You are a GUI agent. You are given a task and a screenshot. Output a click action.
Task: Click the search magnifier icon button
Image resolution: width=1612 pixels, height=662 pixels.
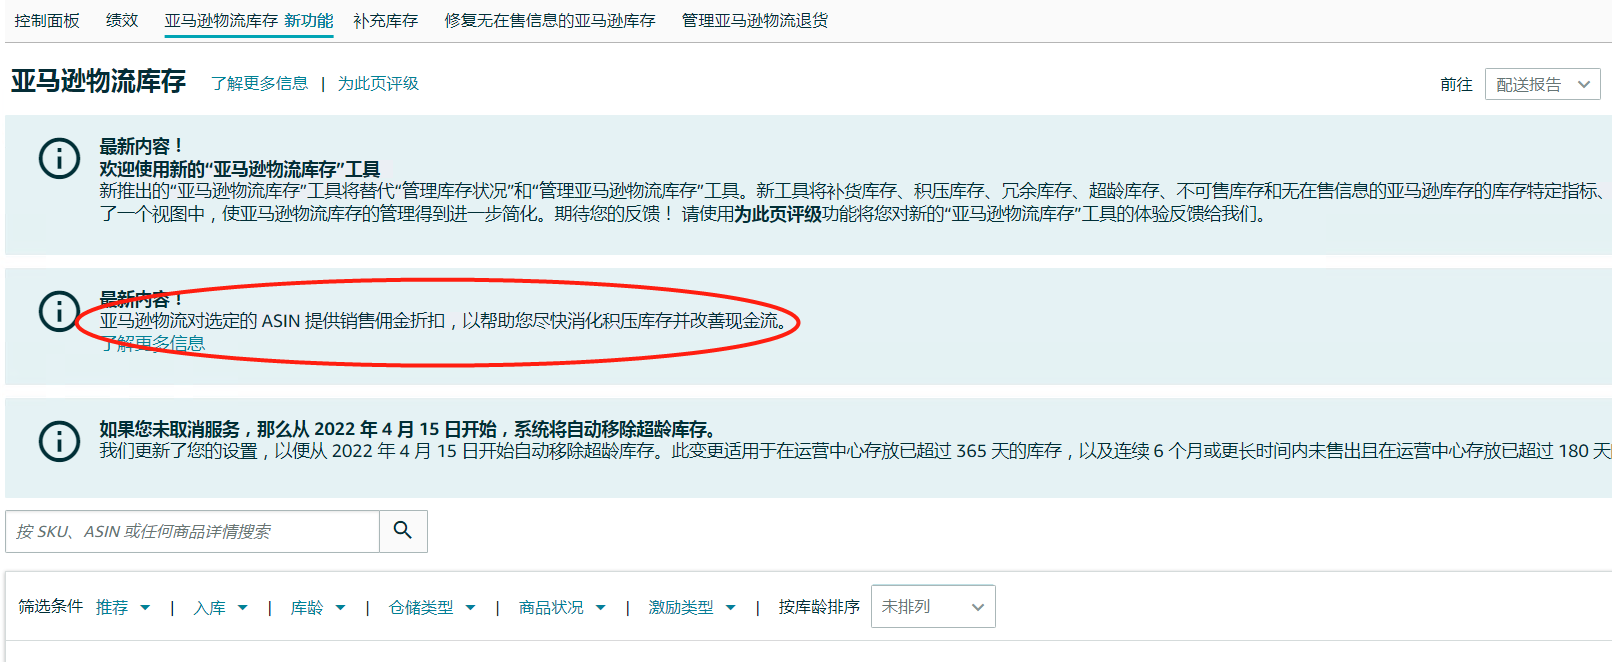[403, 531]
